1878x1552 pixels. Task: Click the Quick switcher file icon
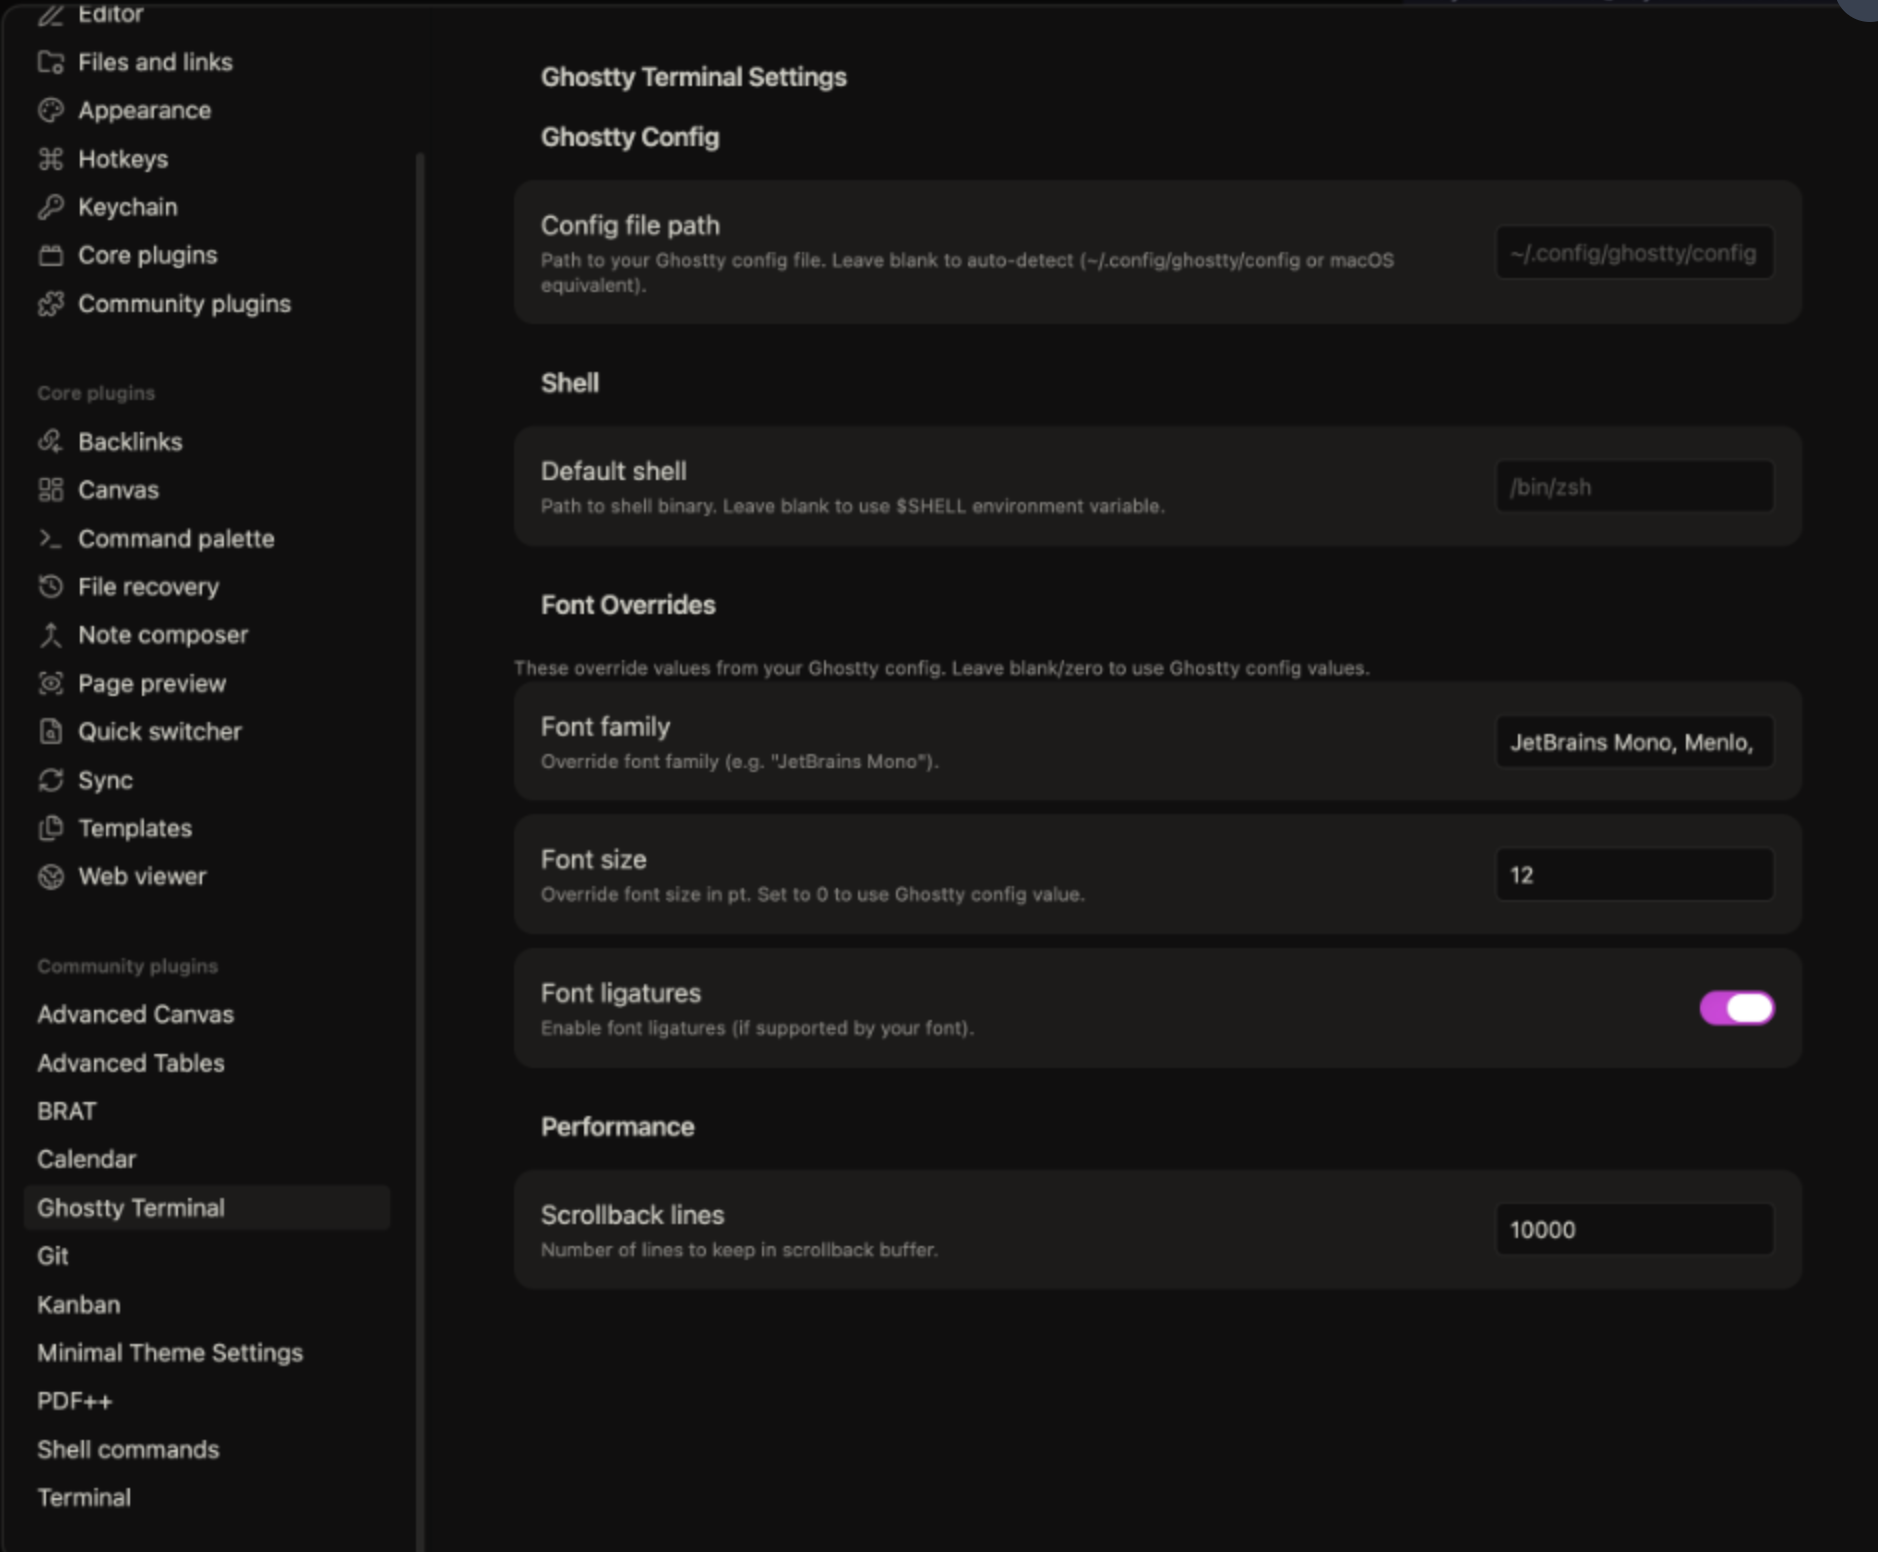[51, 732]
